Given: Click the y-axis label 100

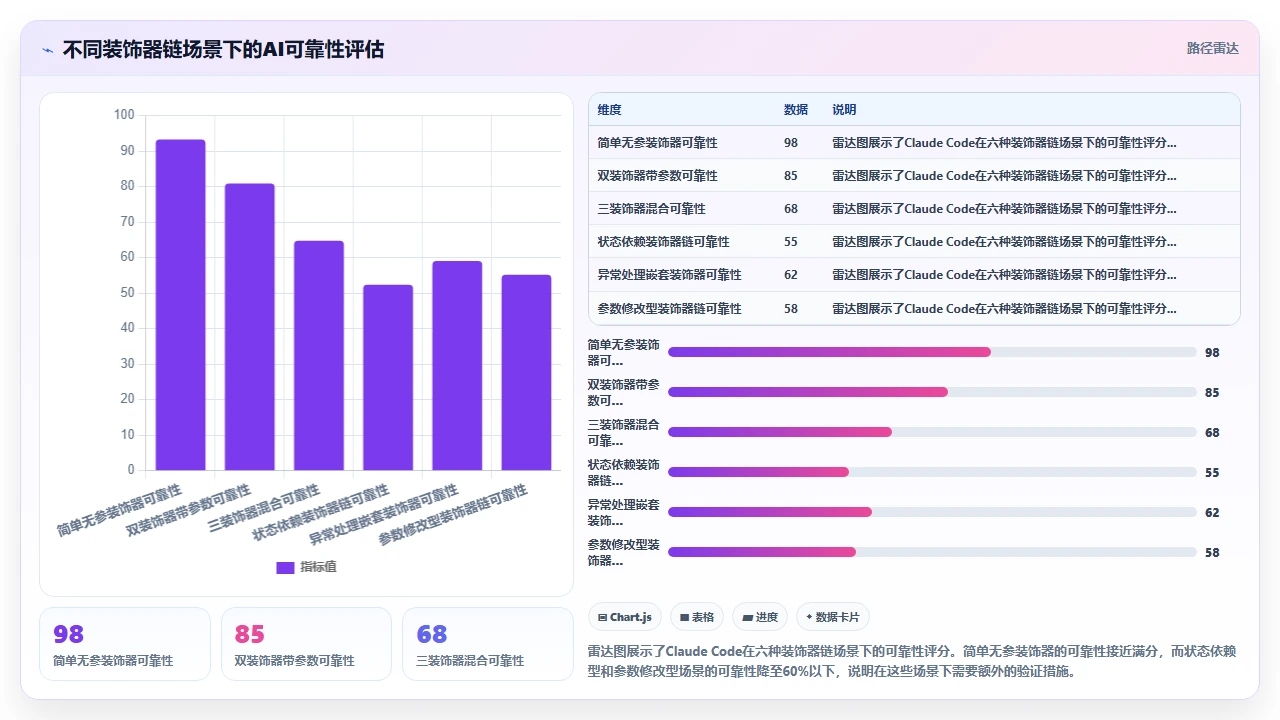Looking at the screenshot, I should tap(124, 115).
